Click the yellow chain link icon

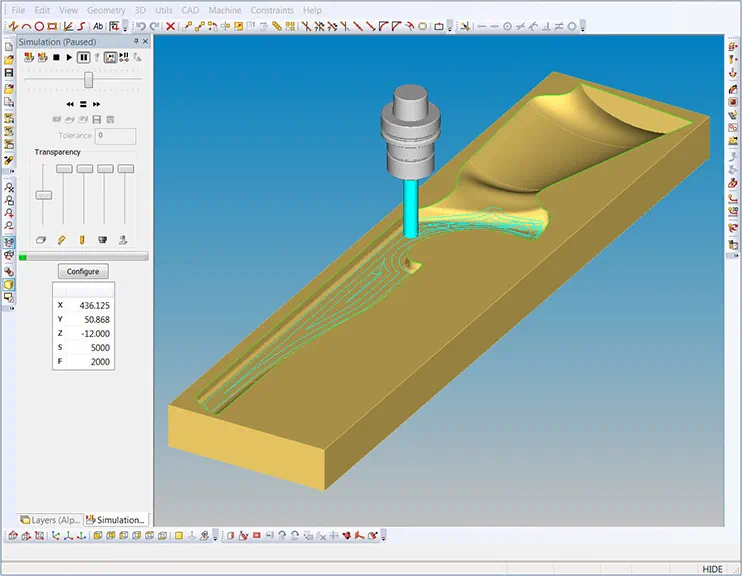coord(277,27)
